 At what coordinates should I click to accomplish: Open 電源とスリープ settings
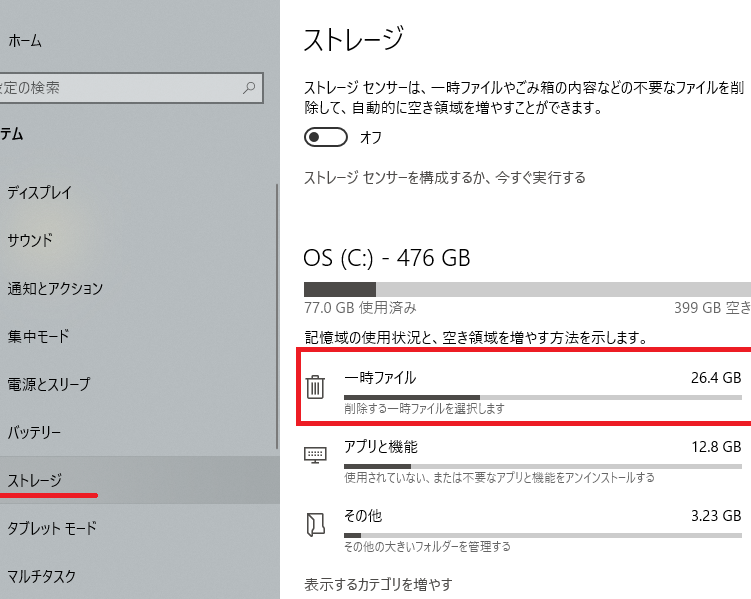[x=48, y=384]
